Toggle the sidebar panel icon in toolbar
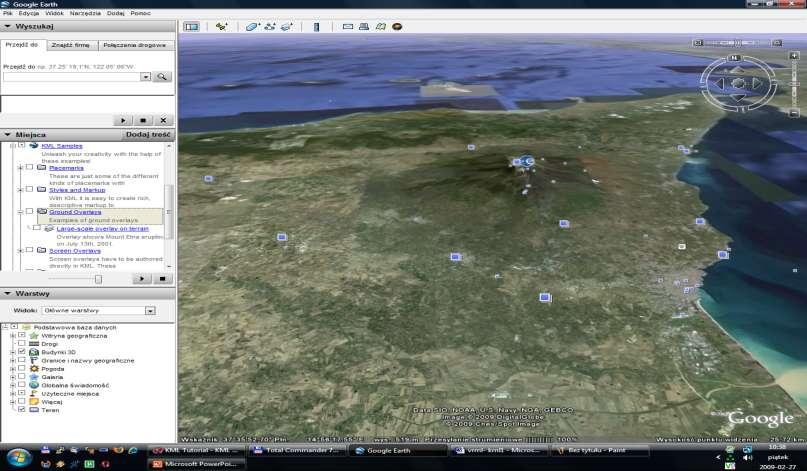 click(191, 26)
